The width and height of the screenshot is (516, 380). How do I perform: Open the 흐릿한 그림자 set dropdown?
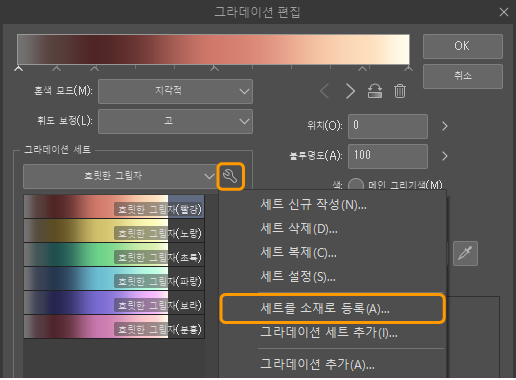(120, 176)
